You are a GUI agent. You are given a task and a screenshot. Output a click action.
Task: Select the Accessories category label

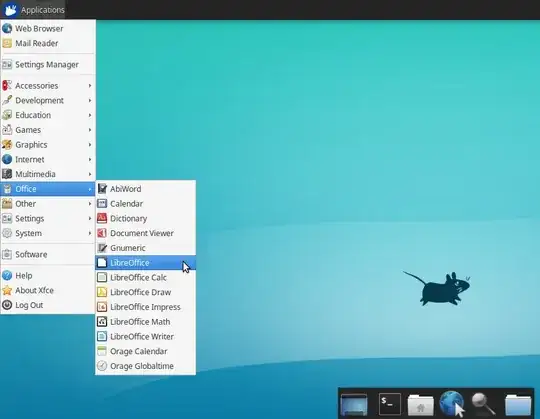(x=37, y=85)
